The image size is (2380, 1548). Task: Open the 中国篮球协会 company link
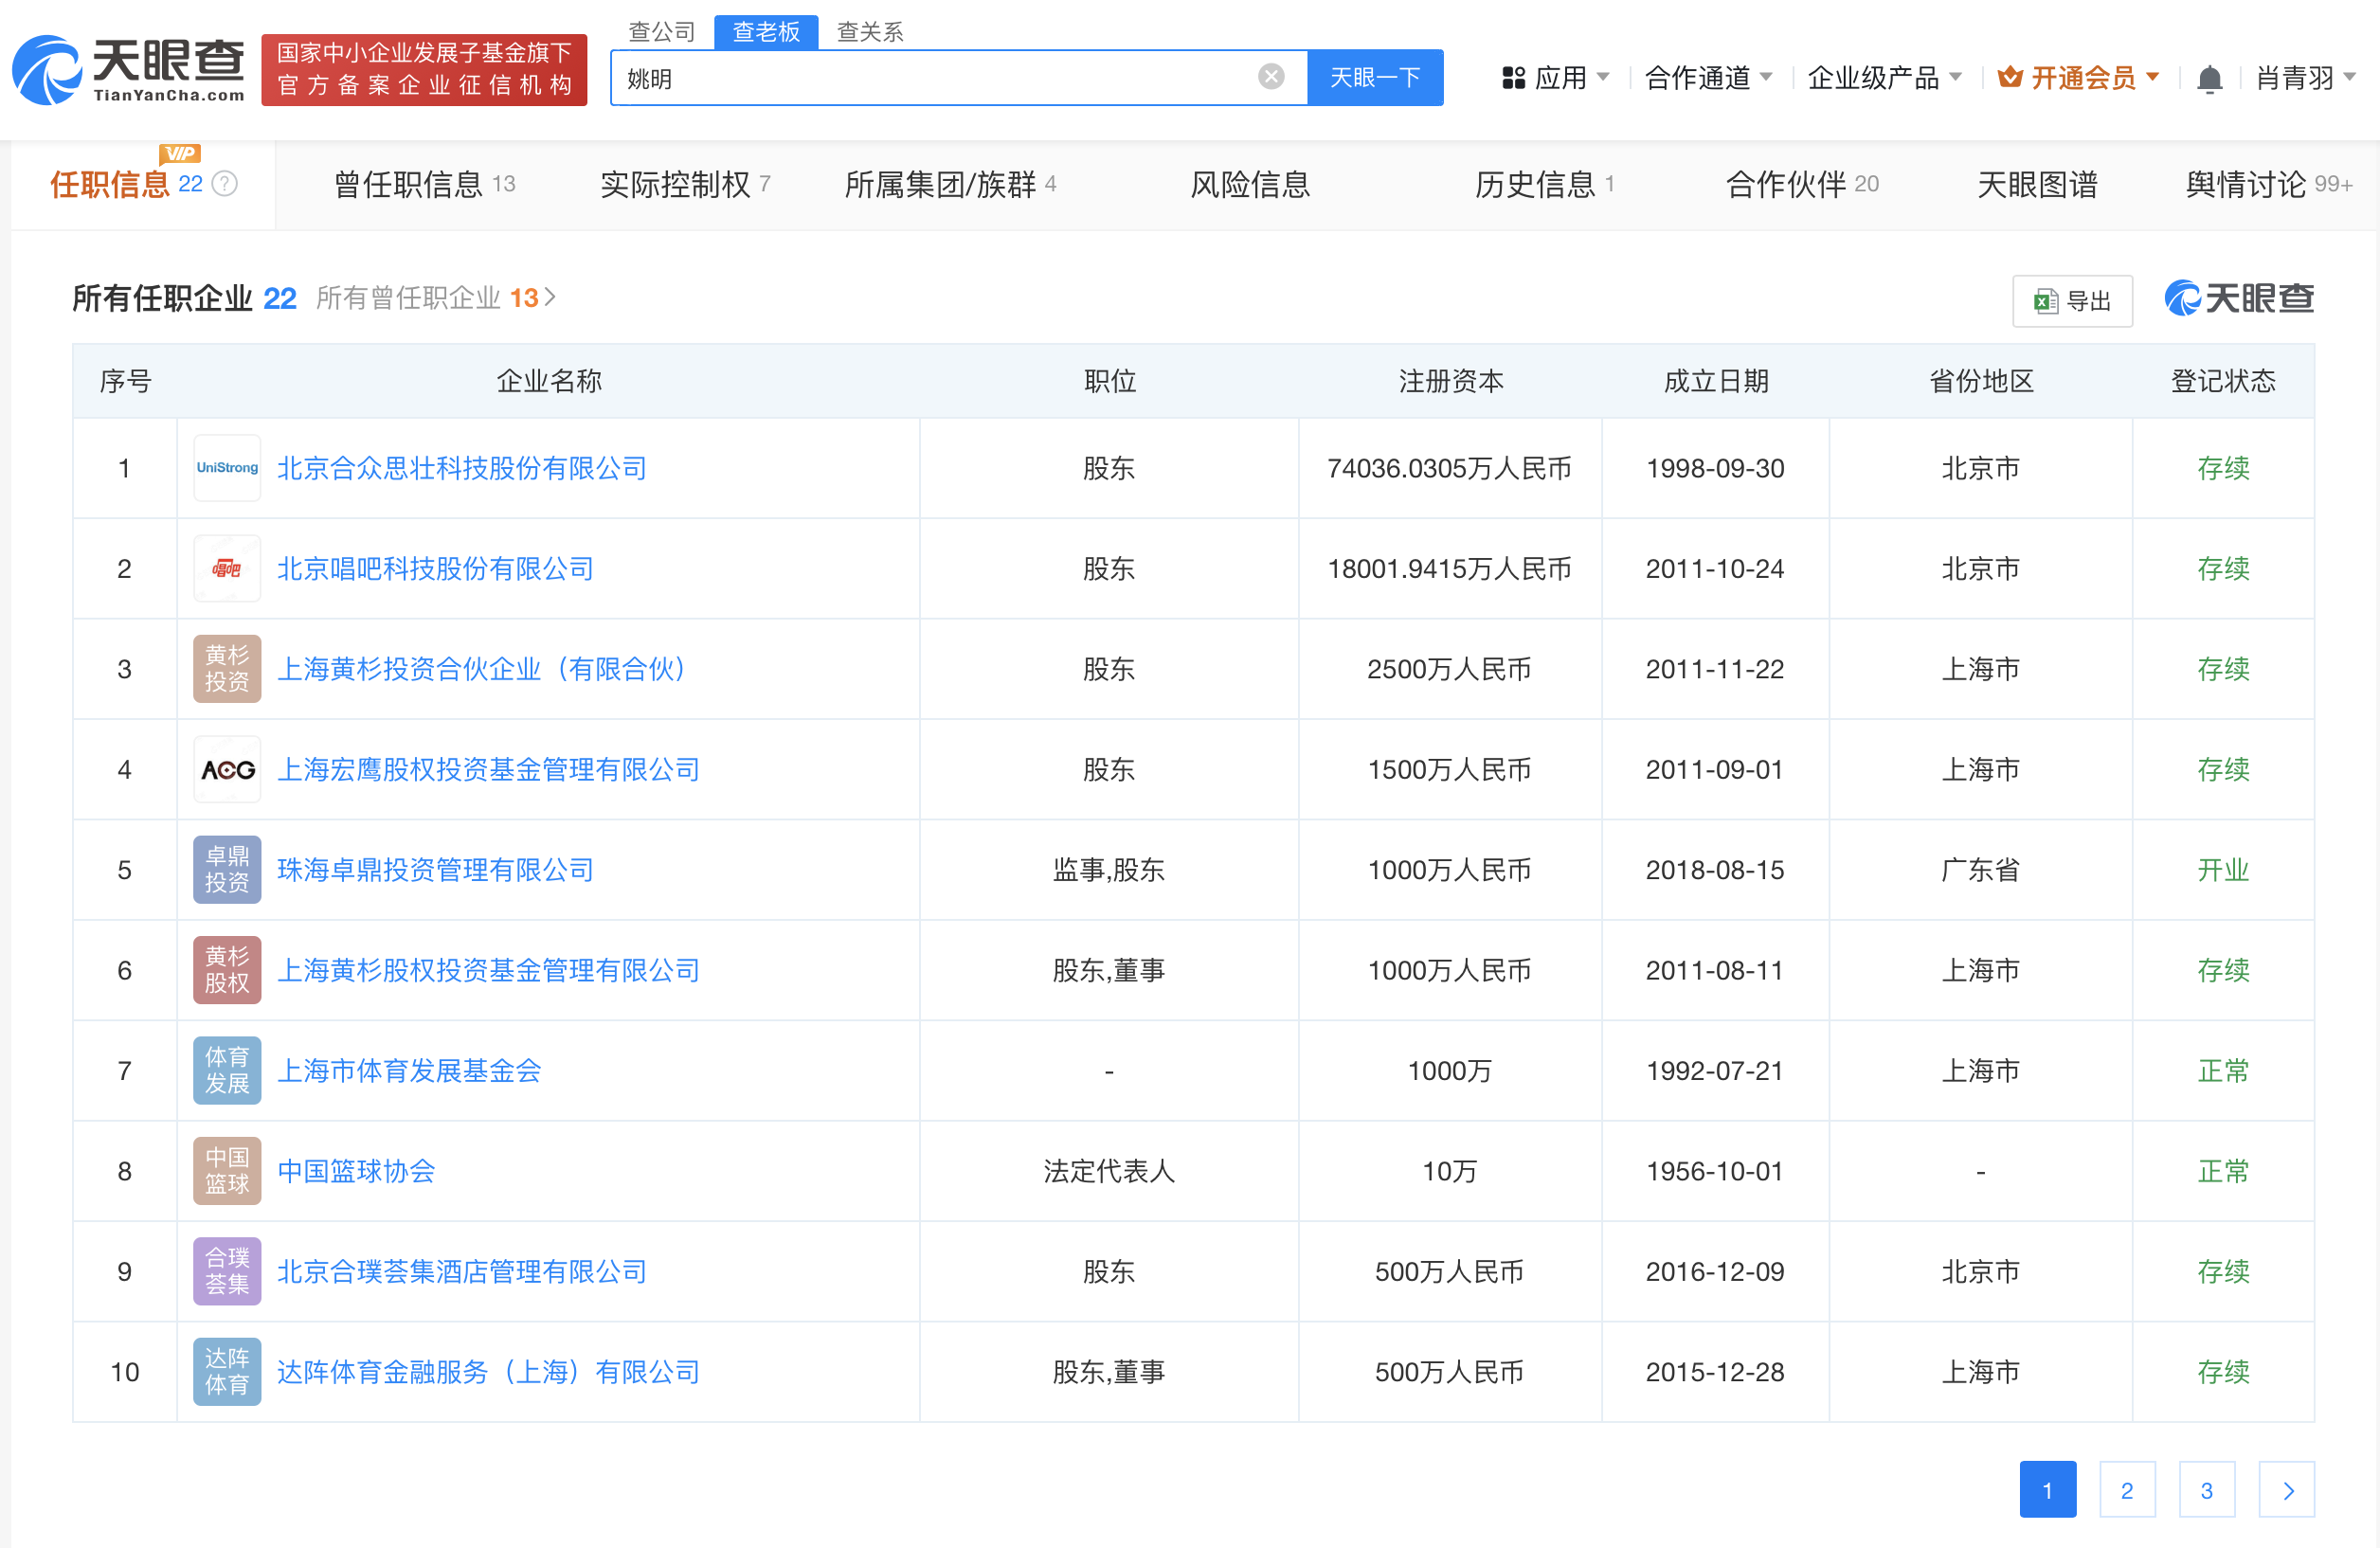[355, 1170]
